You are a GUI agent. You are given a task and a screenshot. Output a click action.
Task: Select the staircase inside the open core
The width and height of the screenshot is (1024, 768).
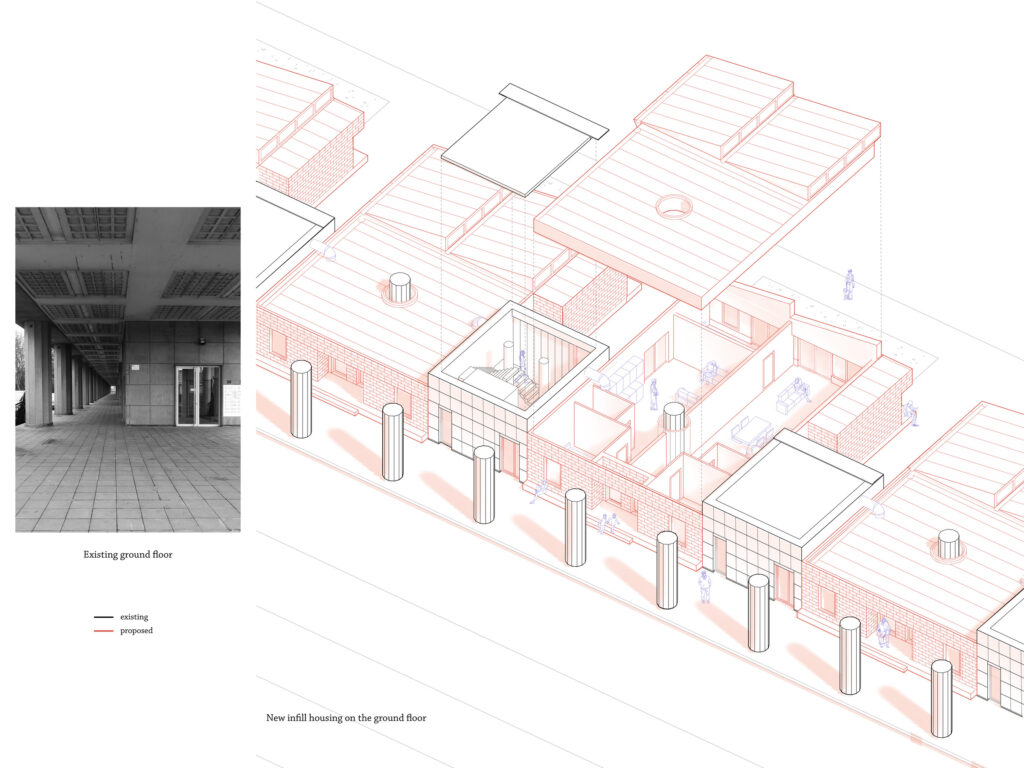(508, 383)
